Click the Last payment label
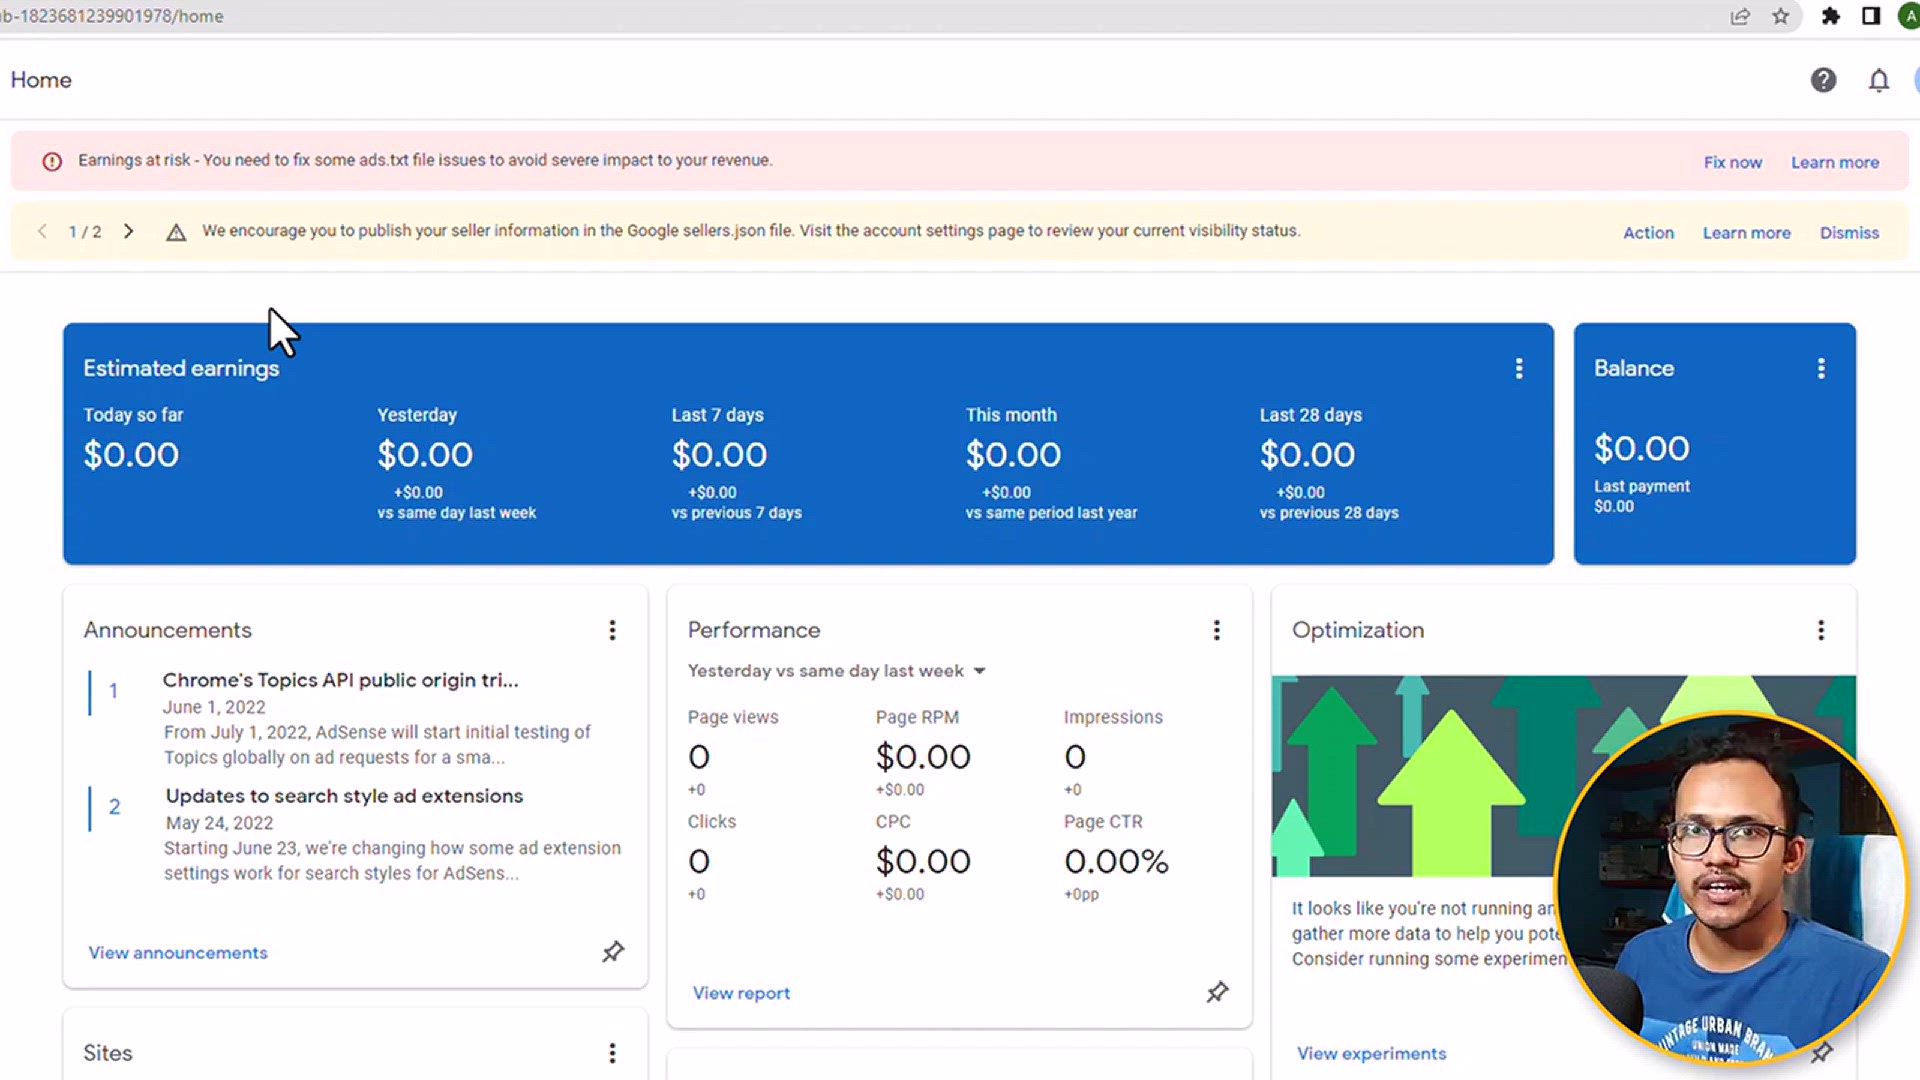Screen dimensions: 1920x1080 coord(1642,486)
